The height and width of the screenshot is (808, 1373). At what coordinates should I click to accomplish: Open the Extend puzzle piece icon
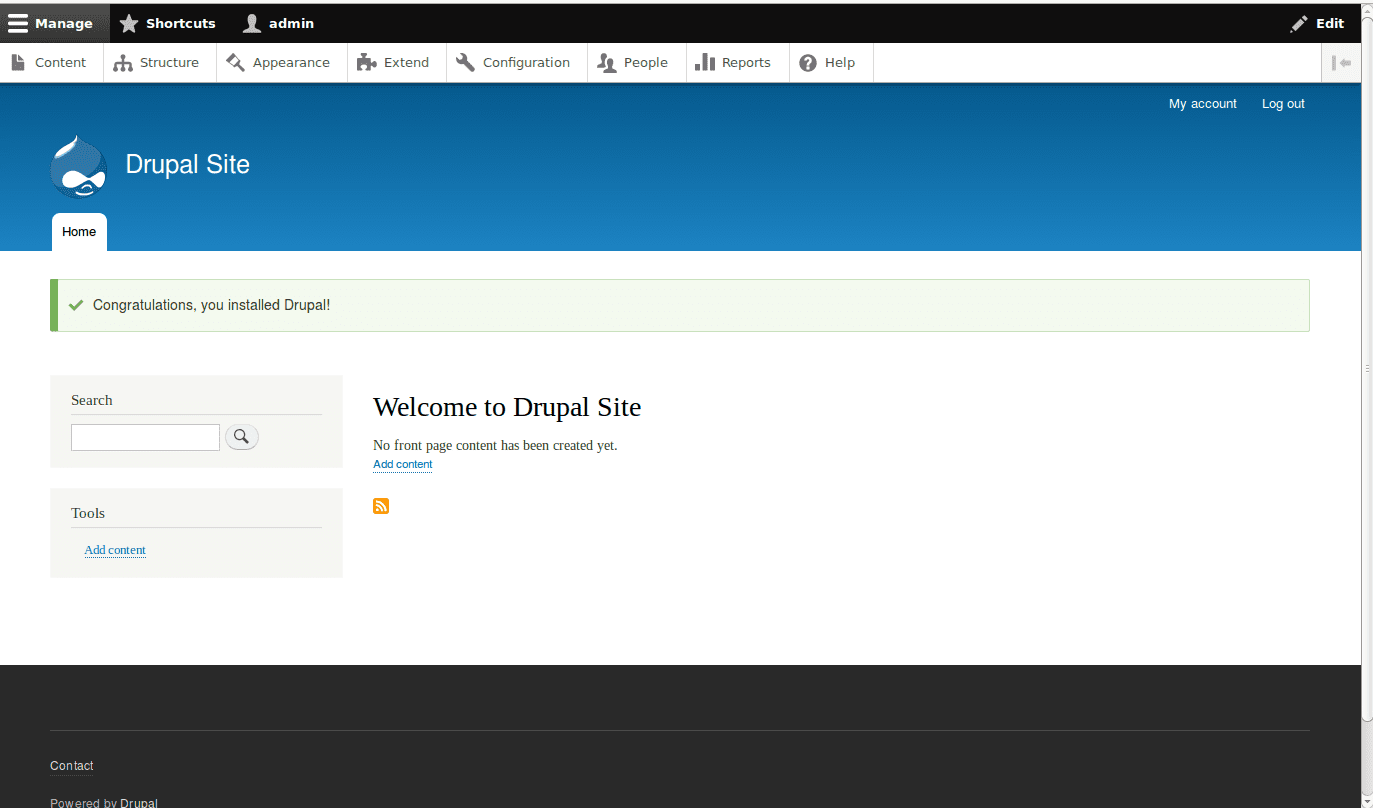point(365,62)
